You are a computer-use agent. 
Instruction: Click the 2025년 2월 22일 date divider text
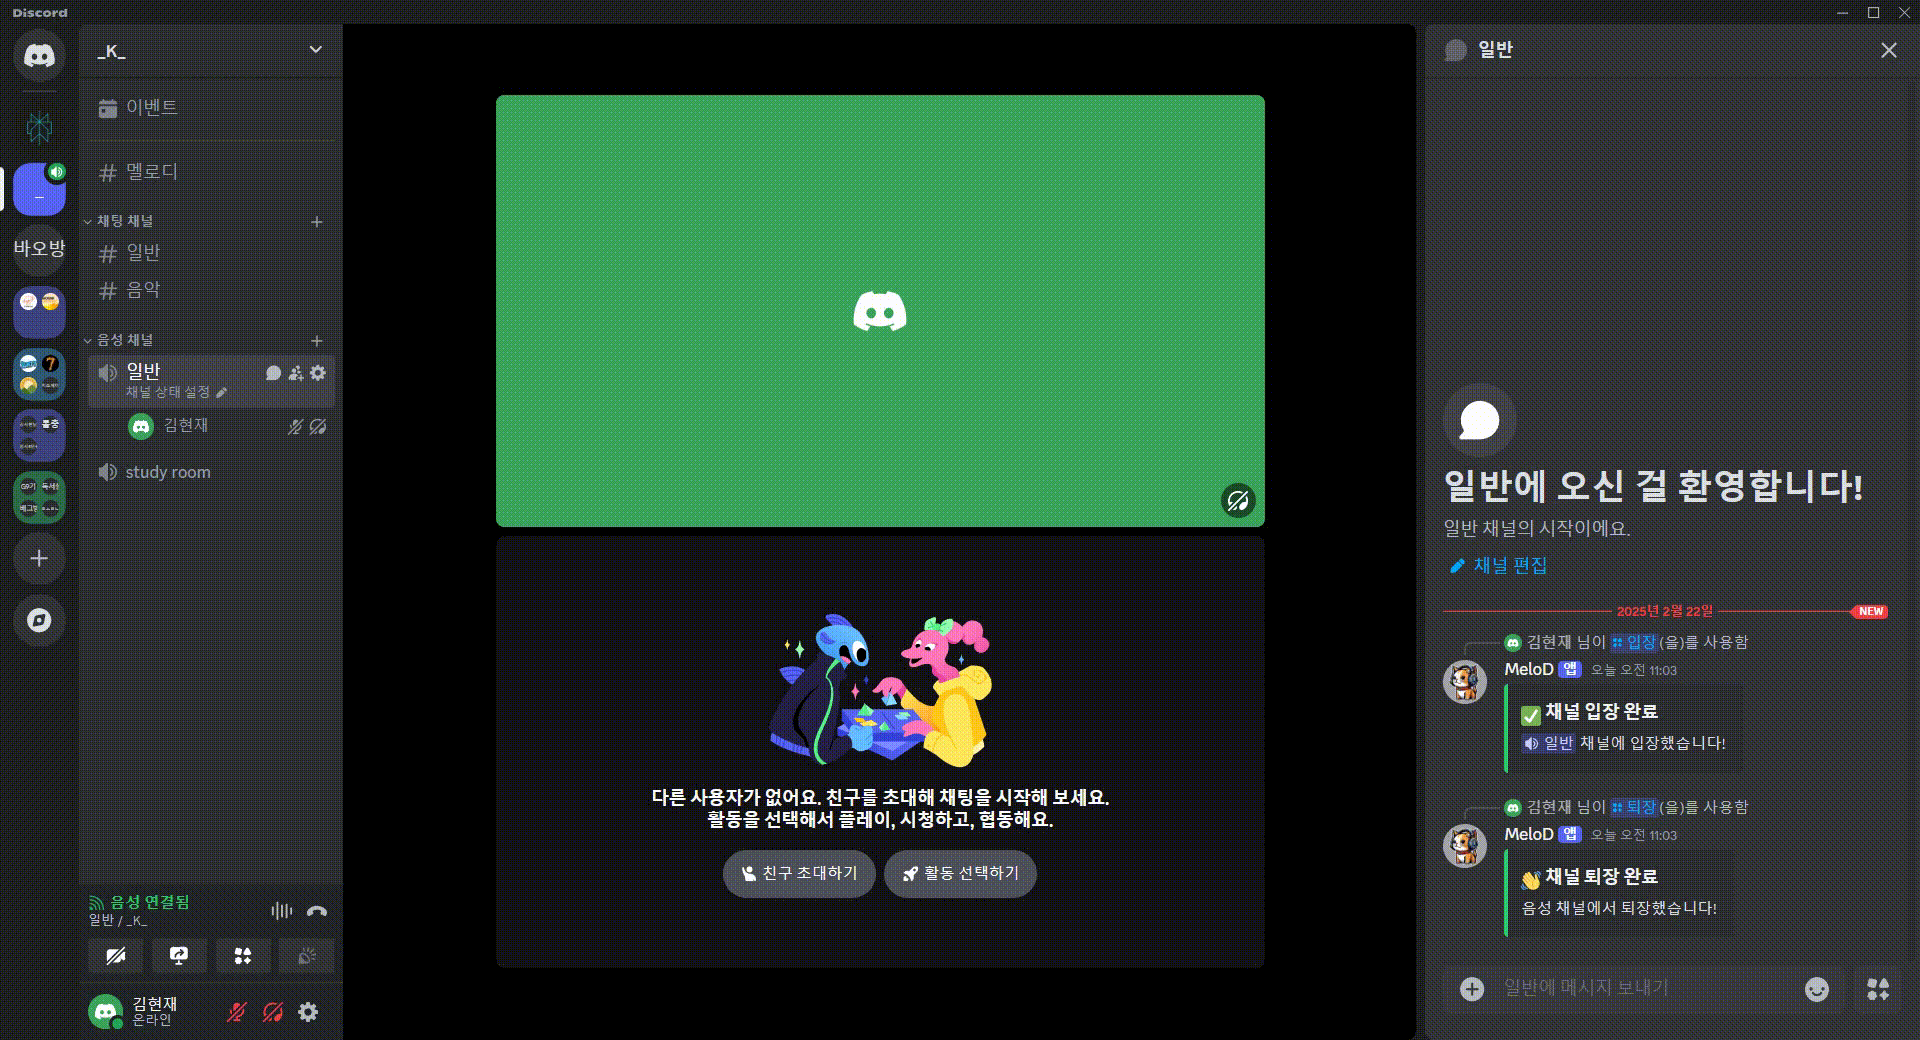click(x=1665, y=611)
